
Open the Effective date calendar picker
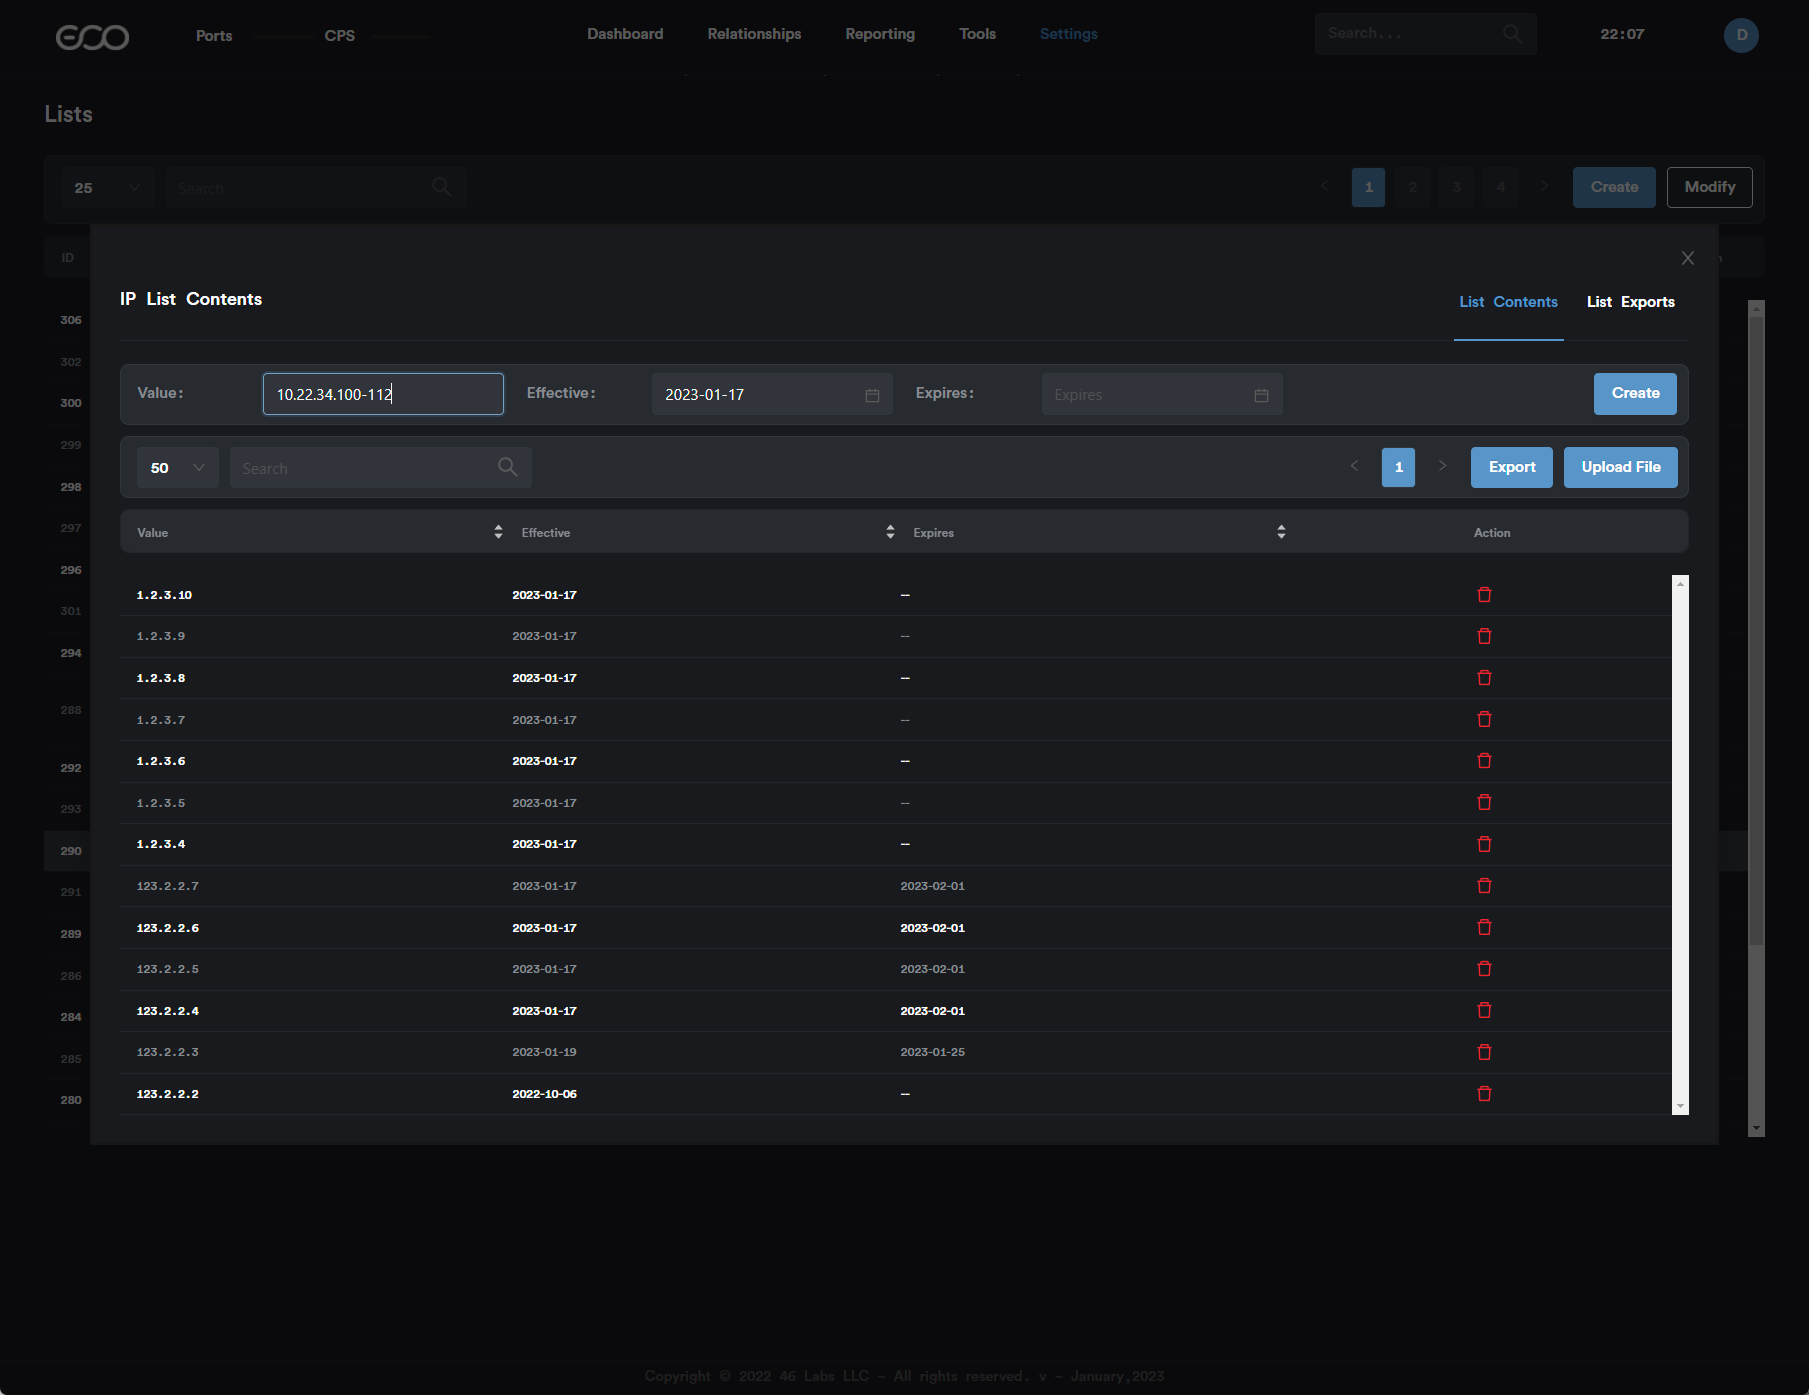click(872, 395)
